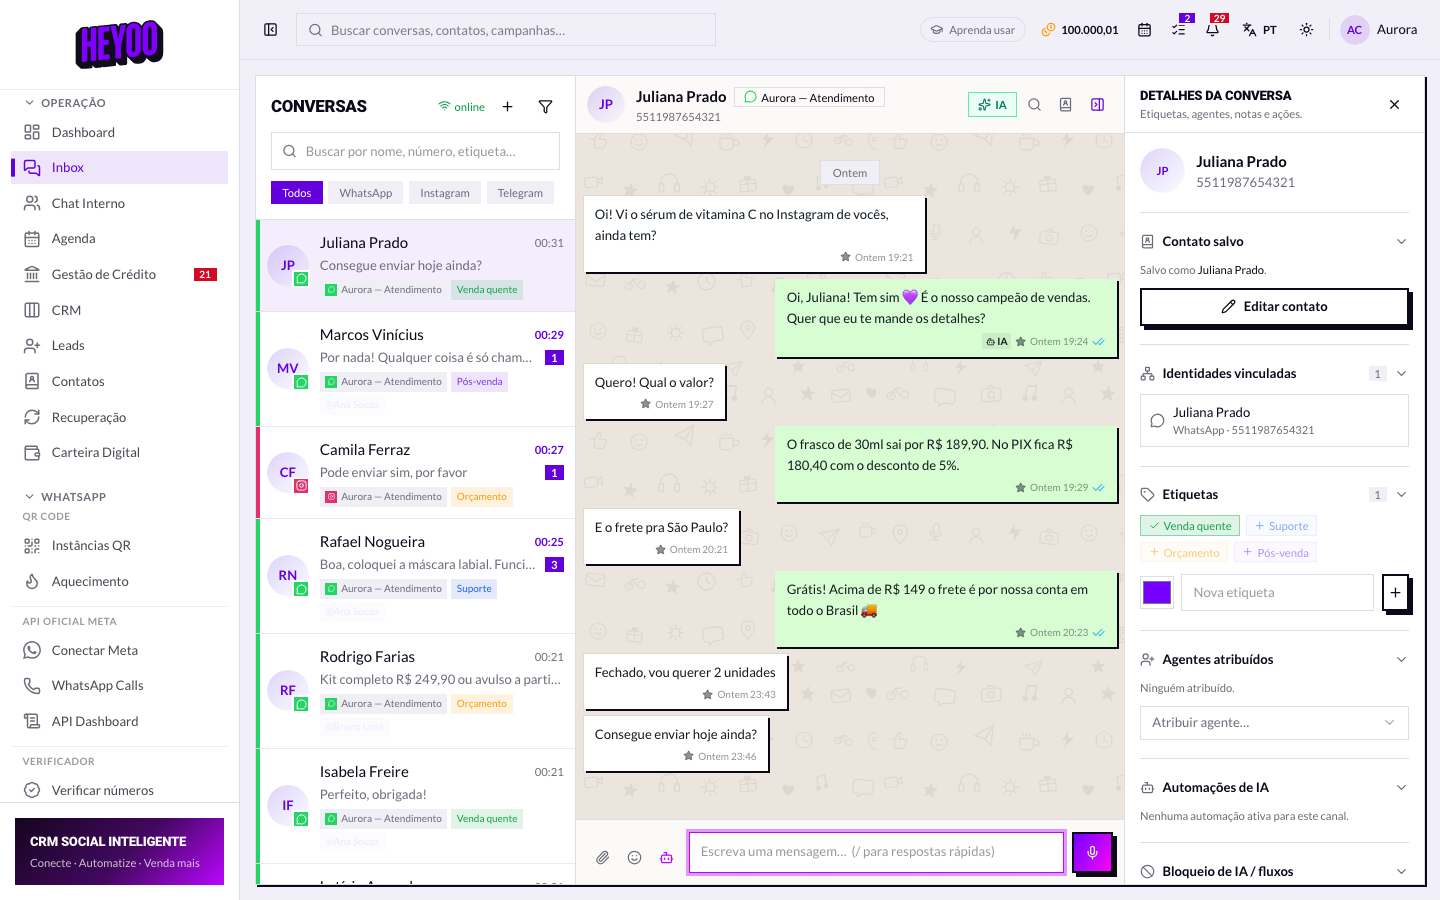Viewport: 1440px width, 900px height.
Task: Open the emoji picker icon
Action: point(634,857)
